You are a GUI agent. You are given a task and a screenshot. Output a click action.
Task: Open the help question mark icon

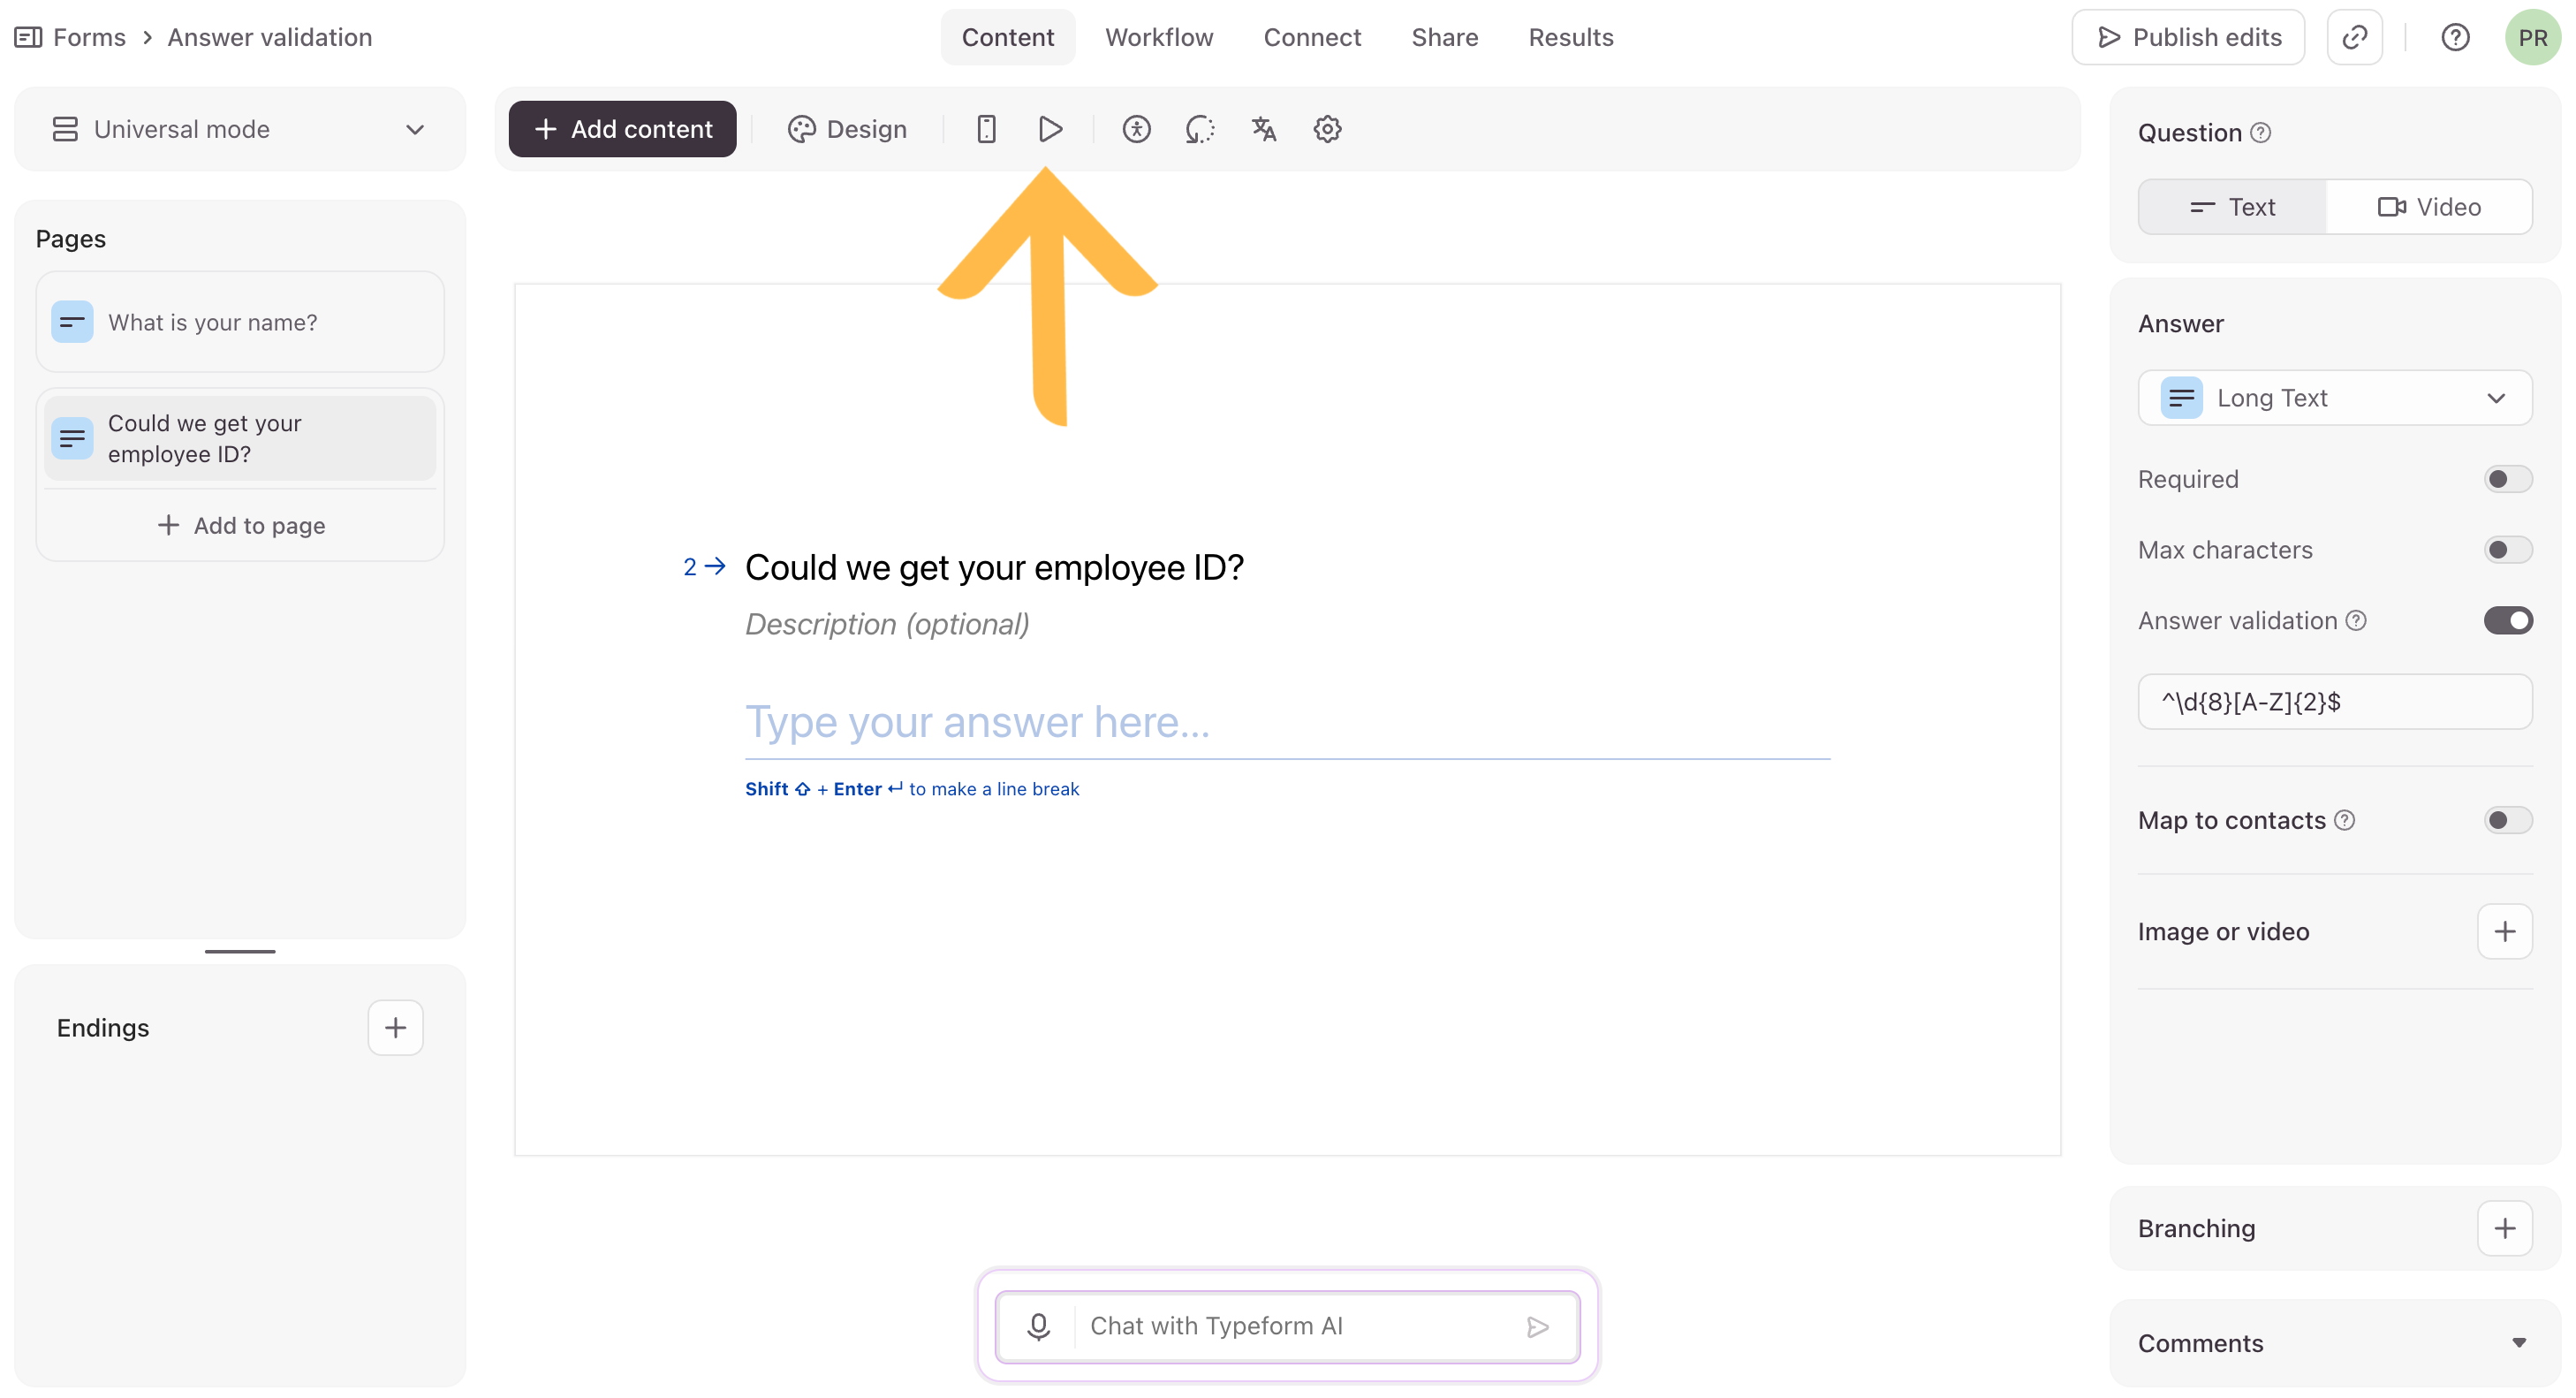[x=2455, y=38]
